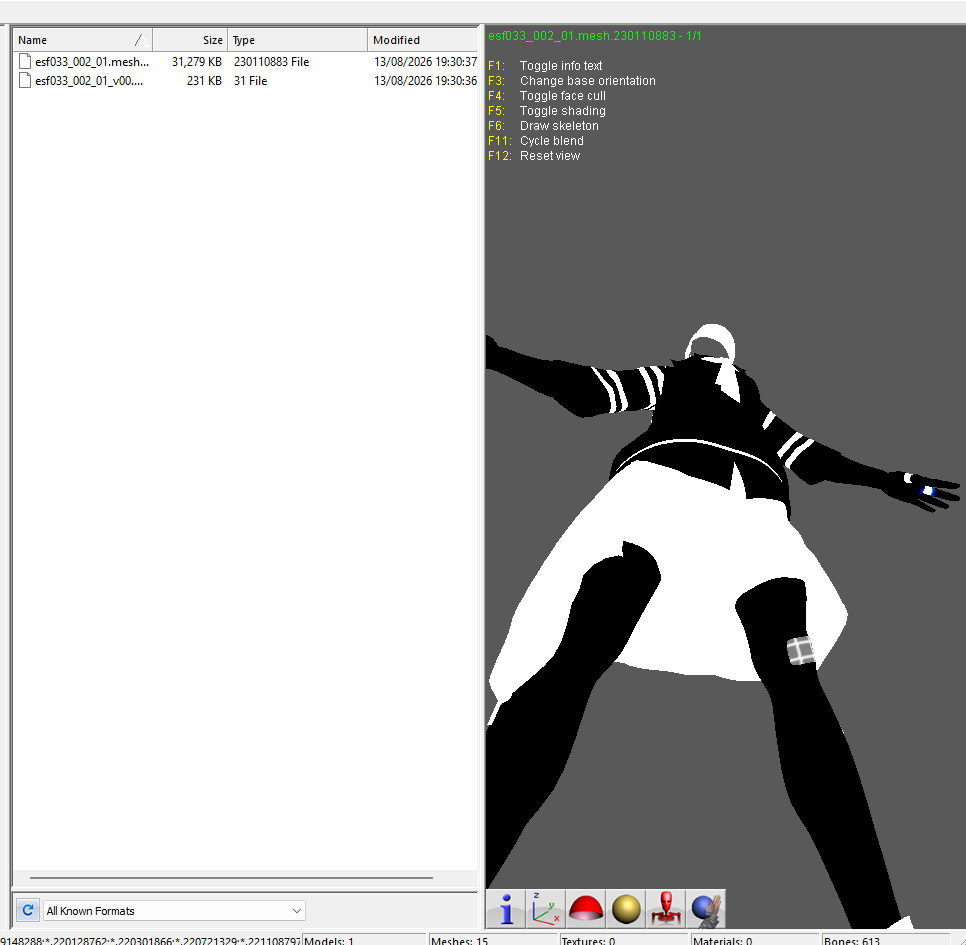Sort files by the Name column header
966x945 pixels.
83,40
